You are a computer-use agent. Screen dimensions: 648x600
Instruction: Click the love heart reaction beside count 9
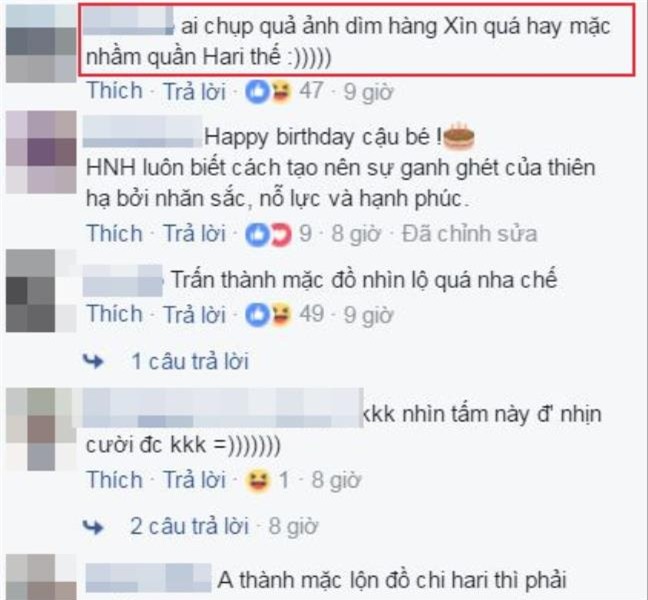click(x=280, y=234)
